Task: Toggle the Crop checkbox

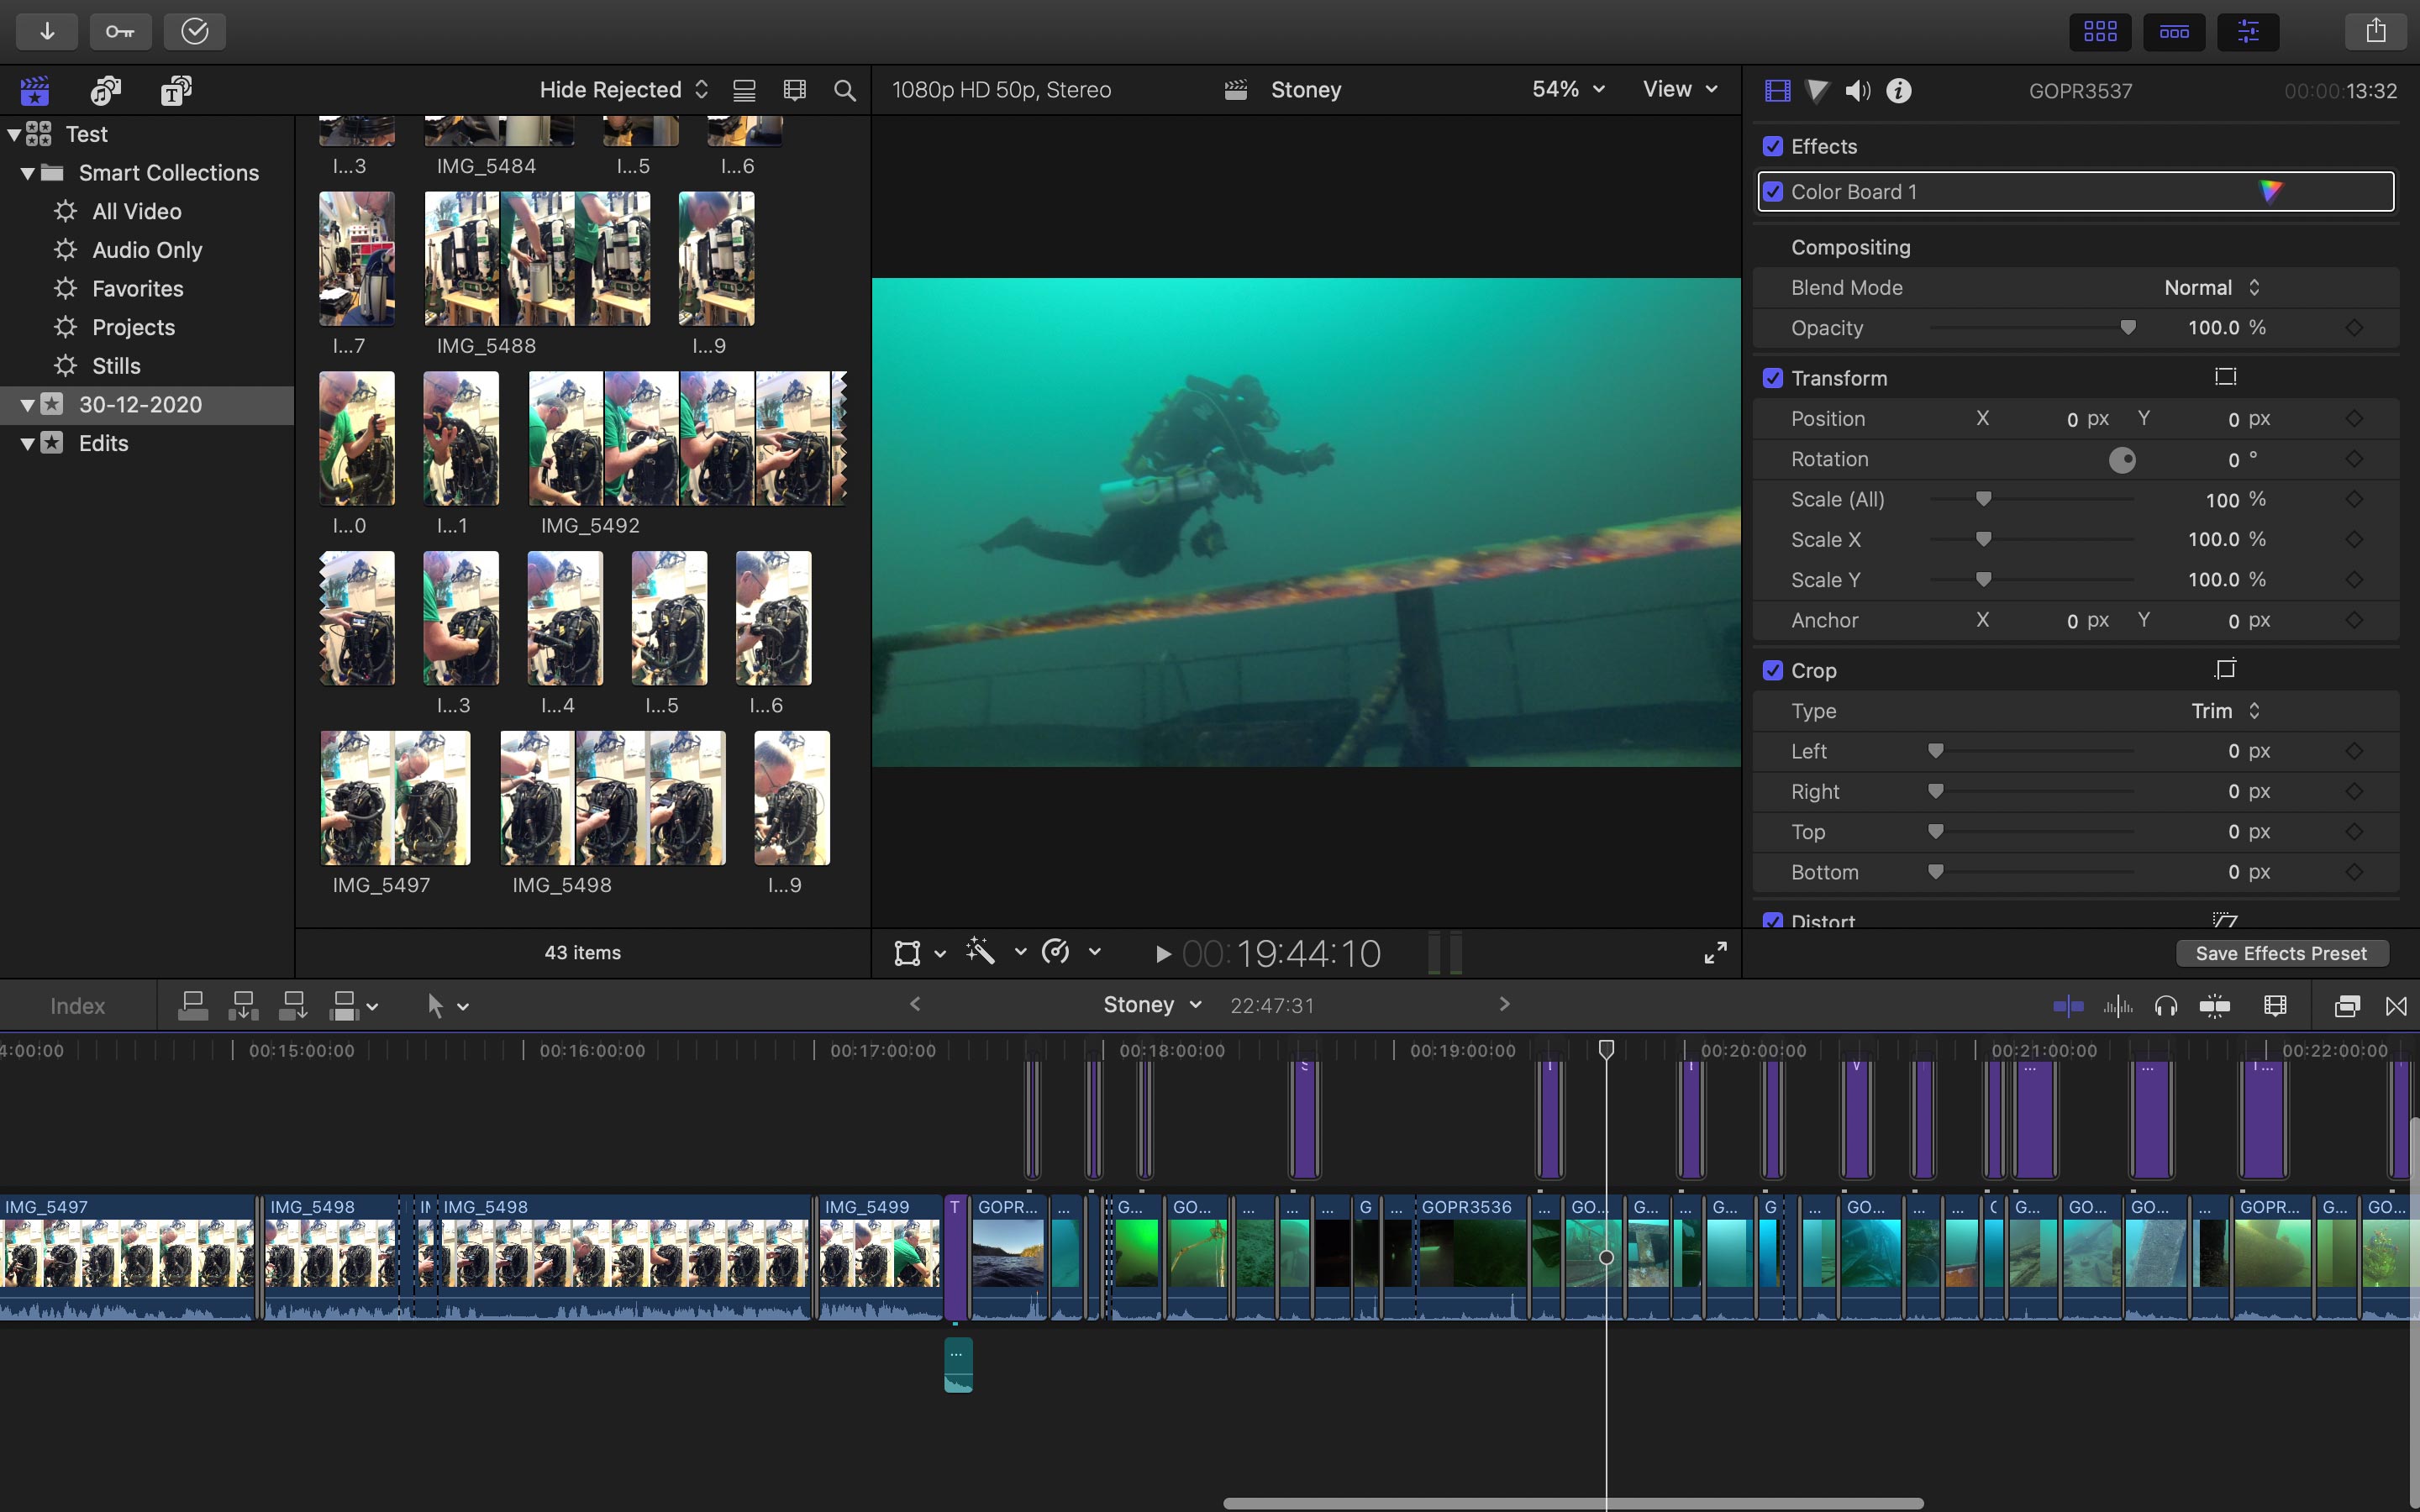Action: point(1772,670)
